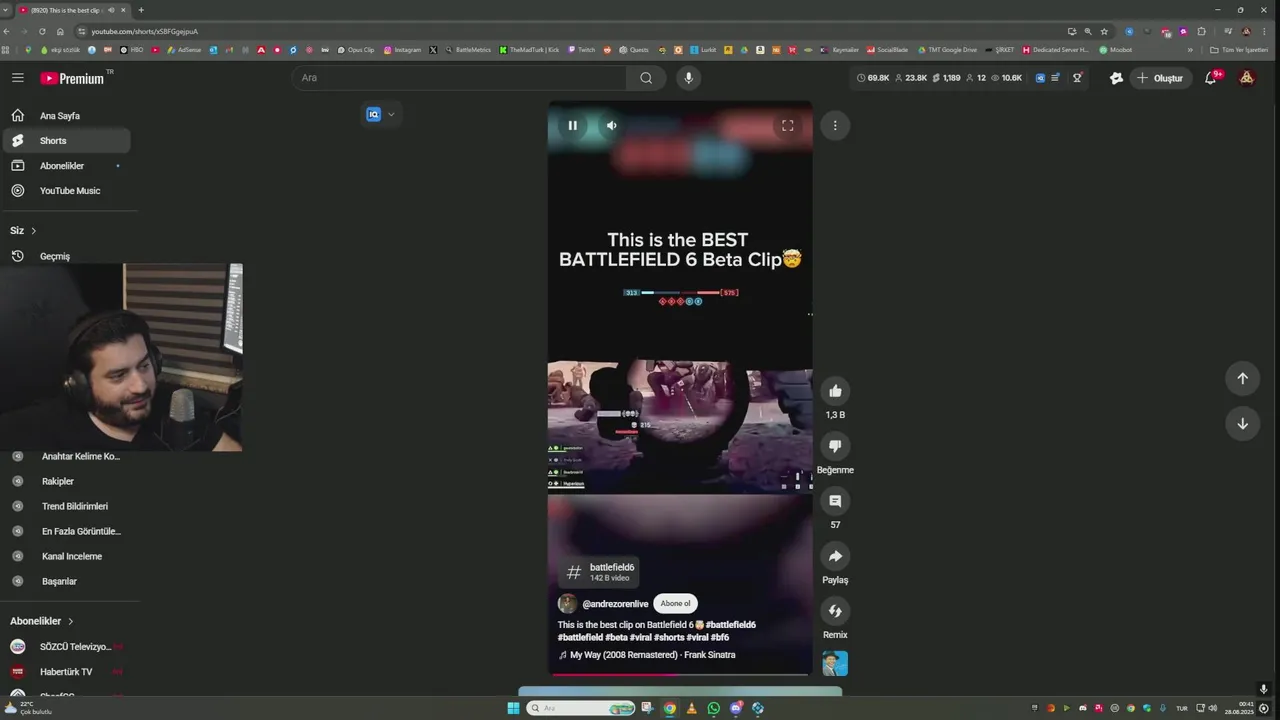Open WhatsApp from taskbar
1280x720 pixels.
click(713, 708)
